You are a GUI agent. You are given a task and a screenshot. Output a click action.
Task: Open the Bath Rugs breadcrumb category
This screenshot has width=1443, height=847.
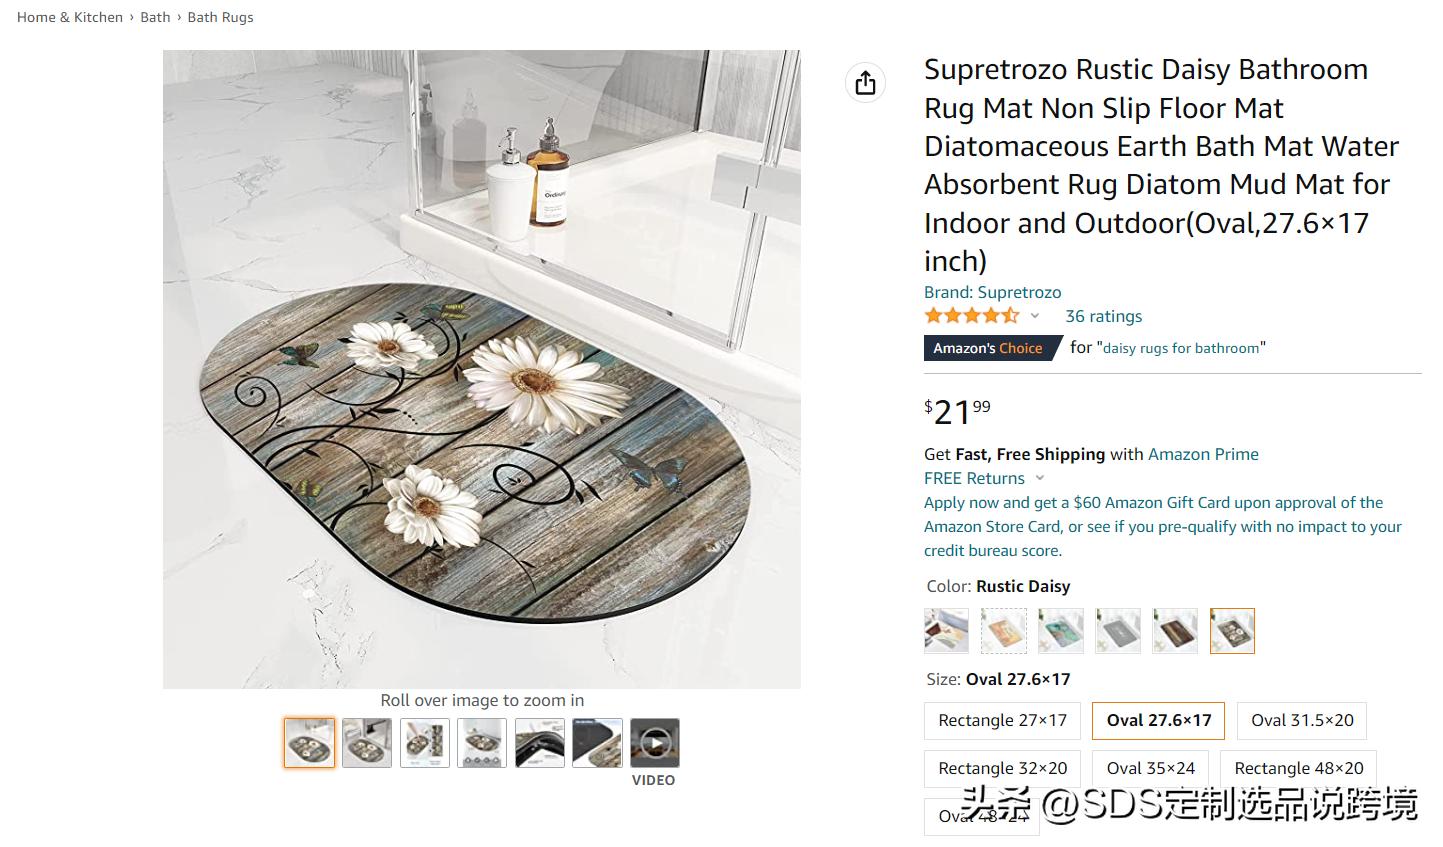coord(221,17)
